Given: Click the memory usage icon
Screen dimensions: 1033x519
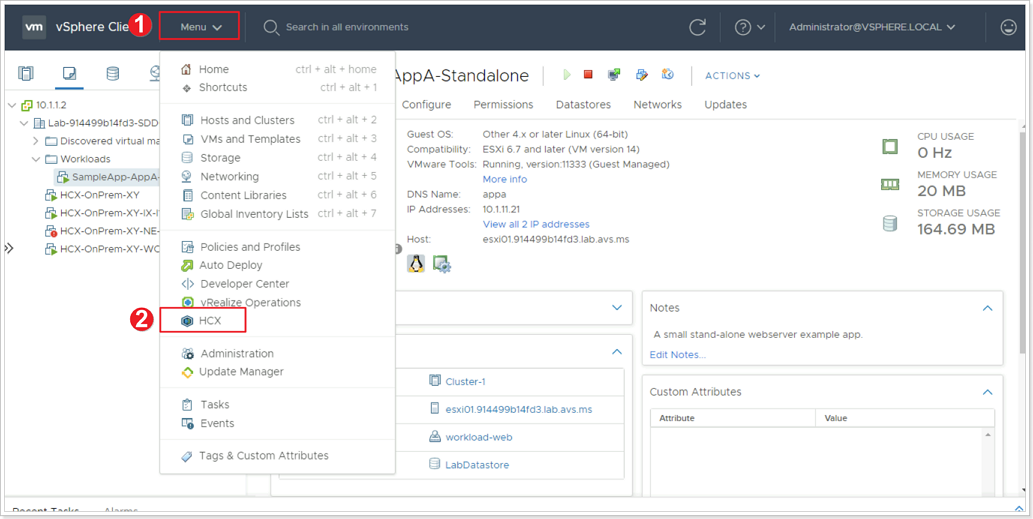Looking at the screenshot, I should pyautogui.click(x=890, y=184).
